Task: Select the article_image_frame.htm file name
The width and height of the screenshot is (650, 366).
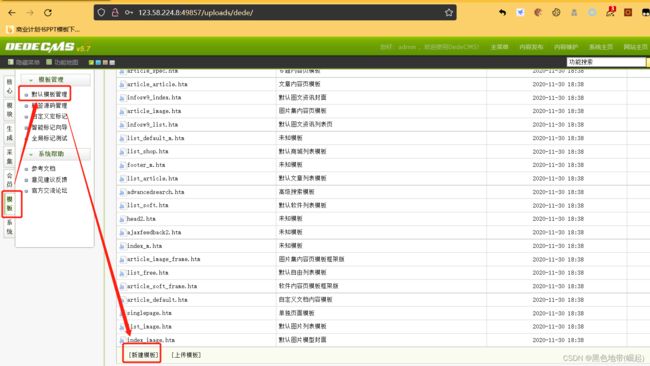Action: (163, 259)
